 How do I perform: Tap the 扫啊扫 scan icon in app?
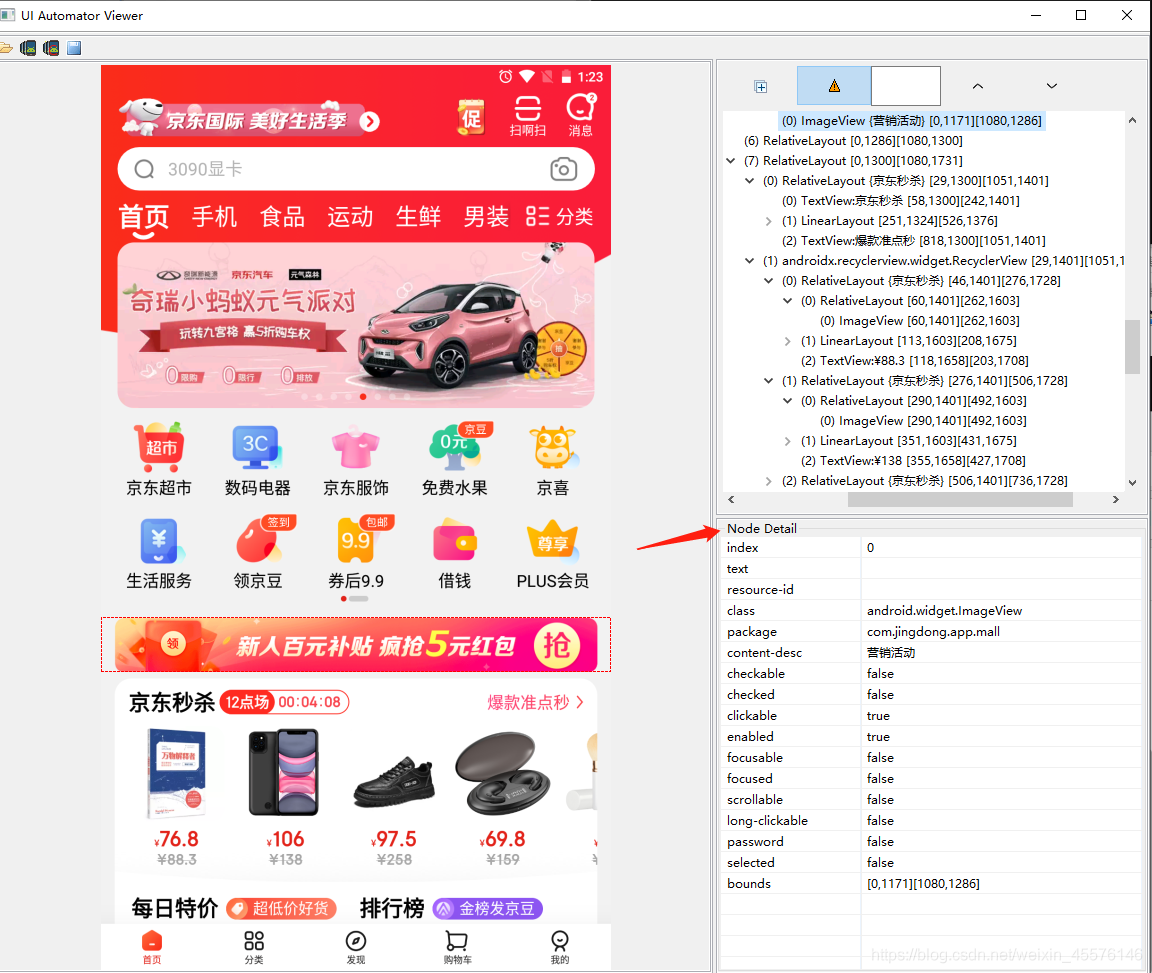[528, 116]
